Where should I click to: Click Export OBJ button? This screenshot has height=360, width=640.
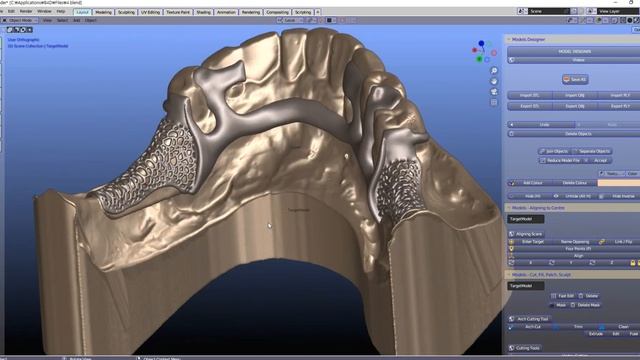pyautogui.click(x=575, y=106)
